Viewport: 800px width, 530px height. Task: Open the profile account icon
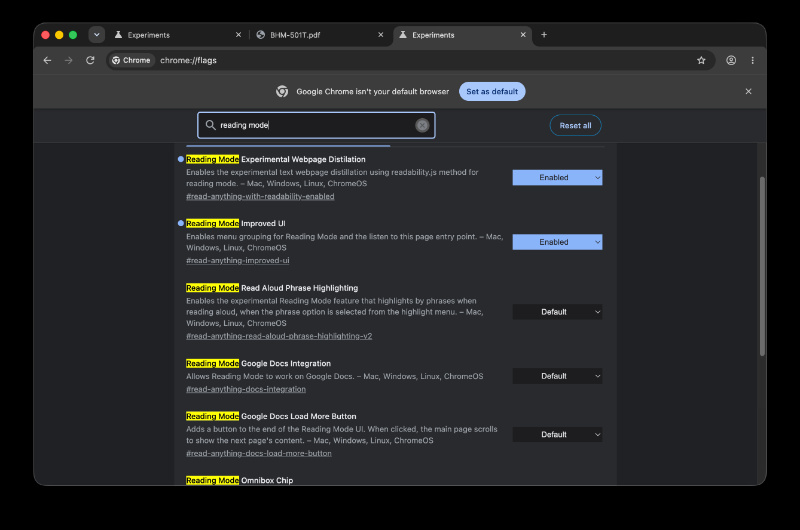[x=731, y=60]
